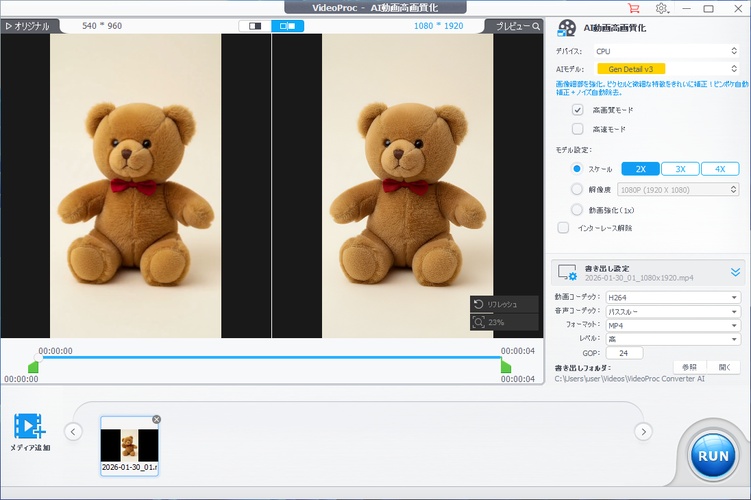
Task: Choose 3X scale
Action: click(x=680, y=169)
